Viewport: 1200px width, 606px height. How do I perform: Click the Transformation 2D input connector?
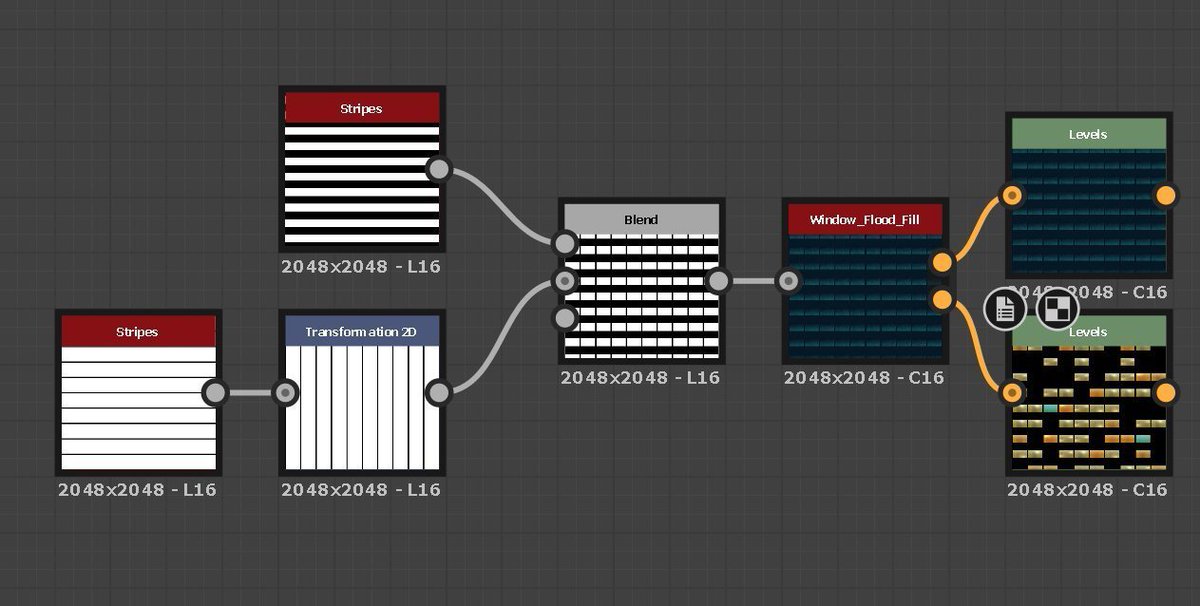pyautogui.click(x=285, y=393)
